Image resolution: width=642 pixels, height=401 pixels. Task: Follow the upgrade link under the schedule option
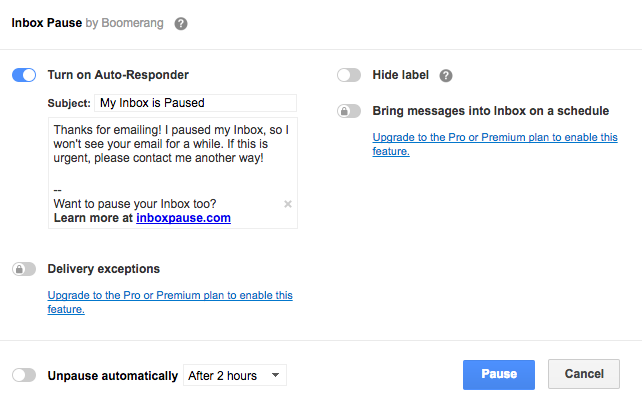(x=495, y=144)
